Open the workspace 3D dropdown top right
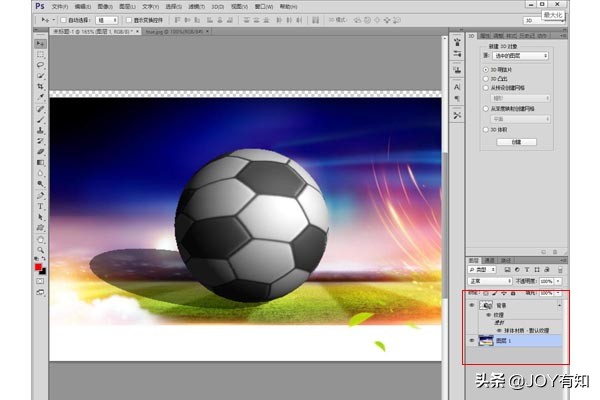This screenshot has height=400, width=600. [543, 20]
